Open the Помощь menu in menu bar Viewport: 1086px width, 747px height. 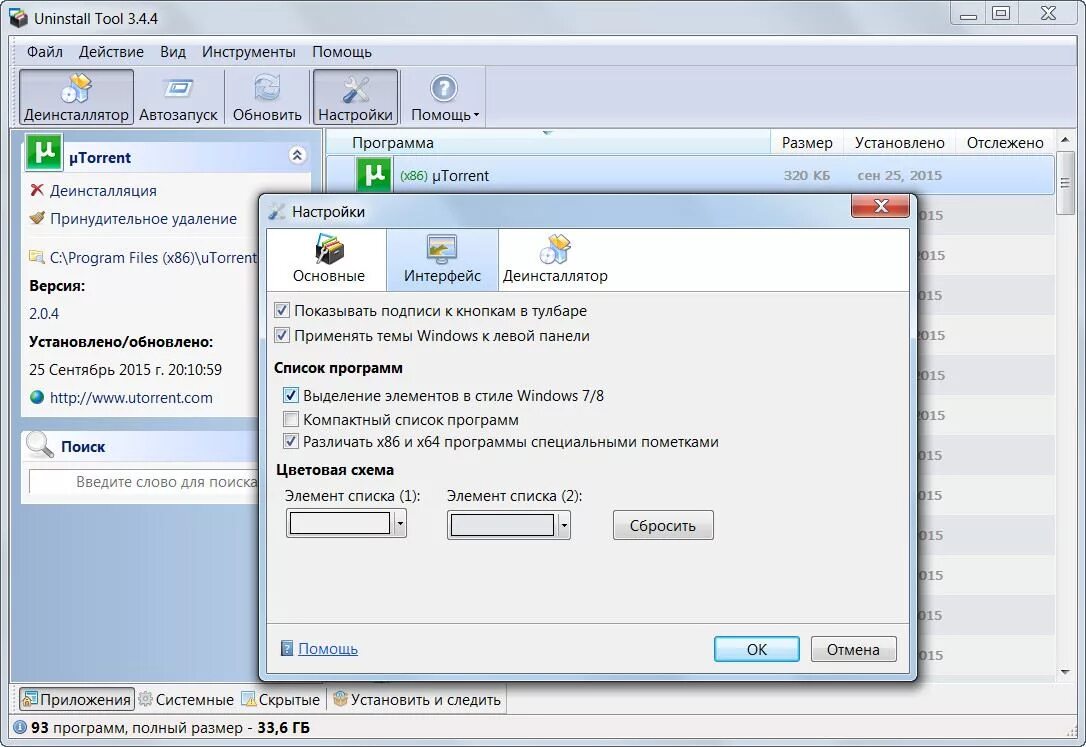click(342, 52)
